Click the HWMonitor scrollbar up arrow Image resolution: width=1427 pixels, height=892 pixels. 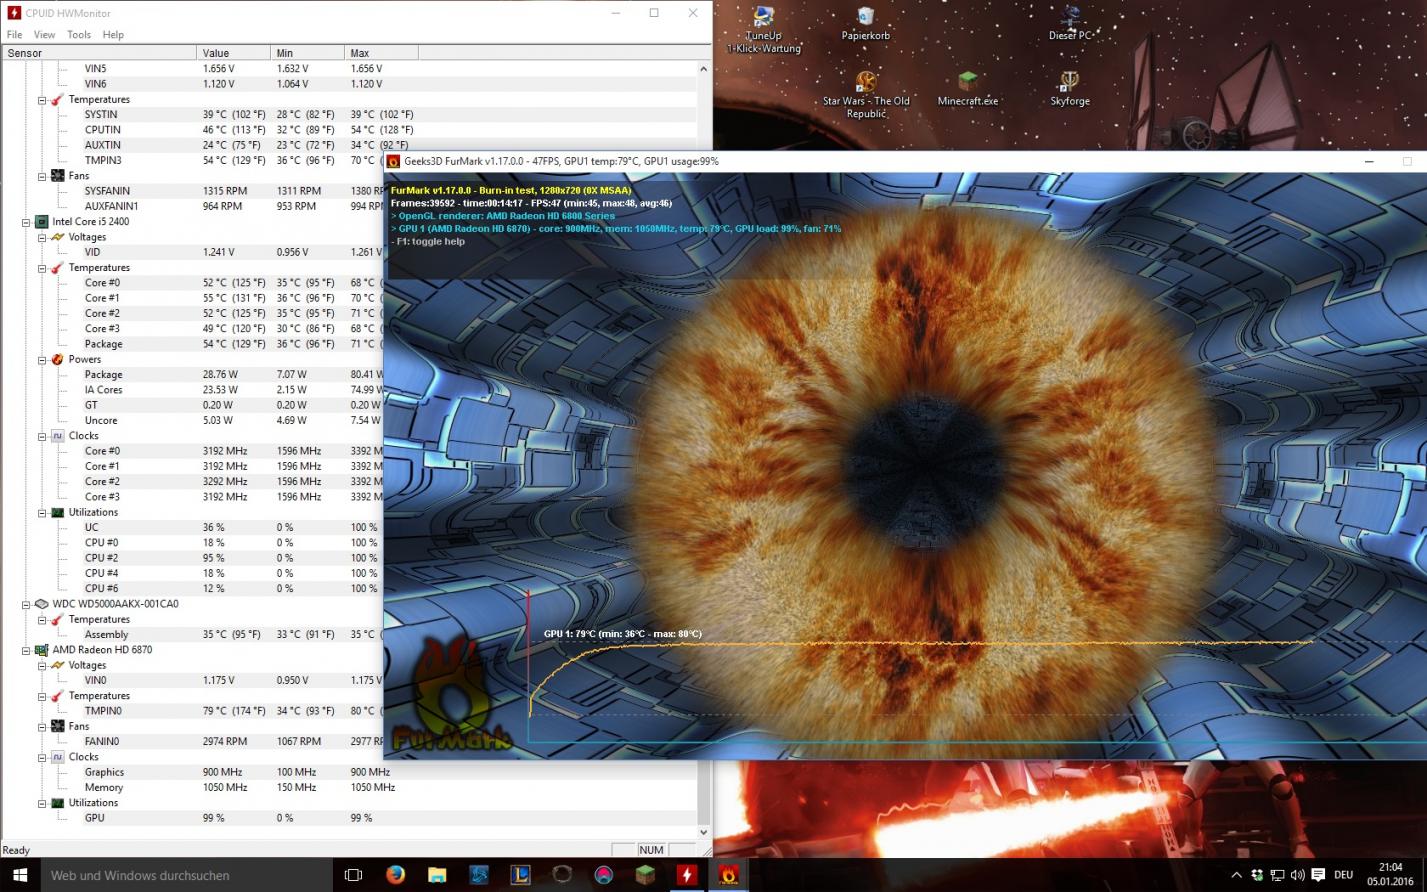click(703, 69)
